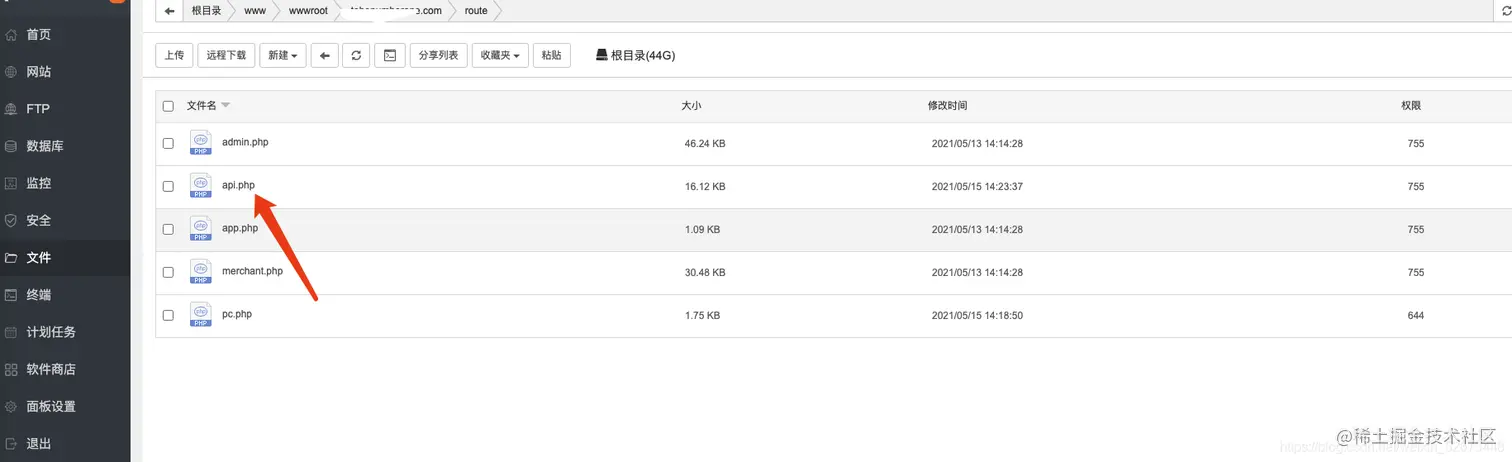The height and width of the screenshot is (462, 1512).
Task: Check the app.php row checkbox
Action: tap(168, 229)
